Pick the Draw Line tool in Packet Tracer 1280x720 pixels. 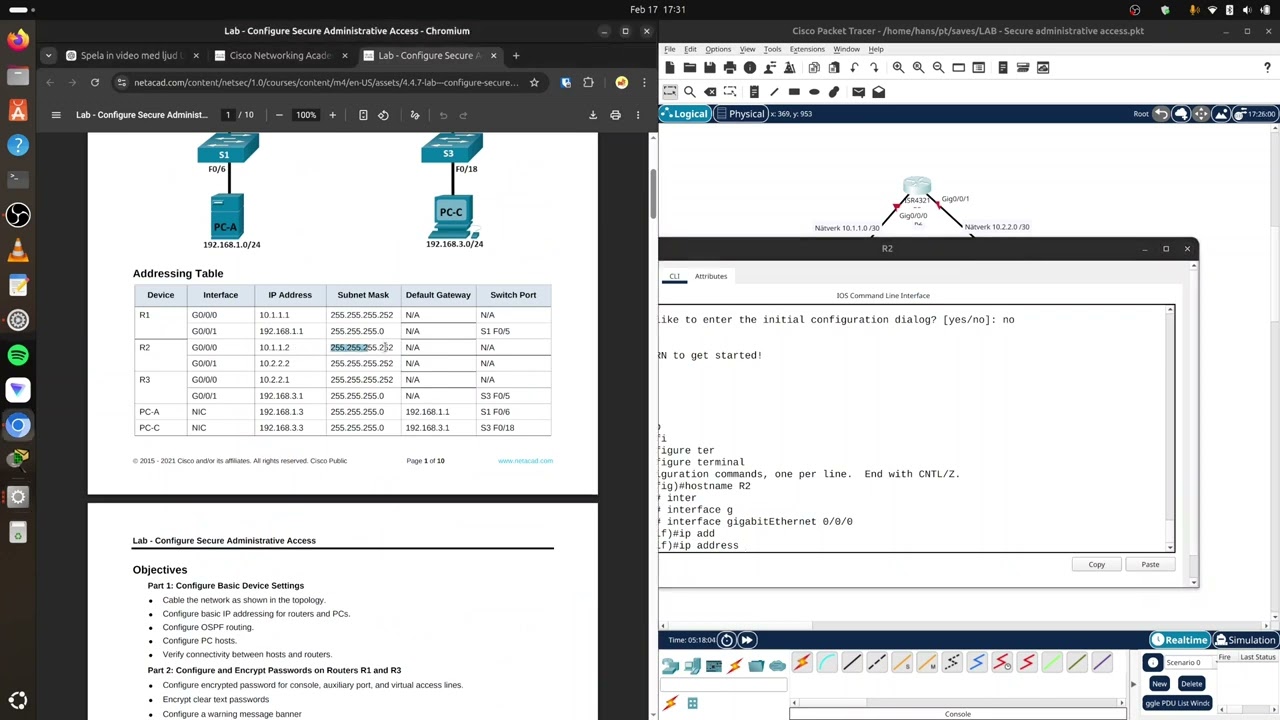click(x=774, y=92)
